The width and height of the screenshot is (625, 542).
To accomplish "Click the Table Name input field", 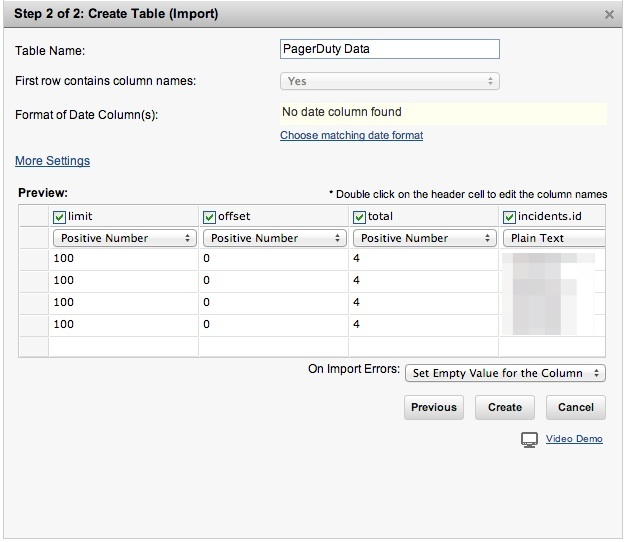I will (x=389, y=49).
